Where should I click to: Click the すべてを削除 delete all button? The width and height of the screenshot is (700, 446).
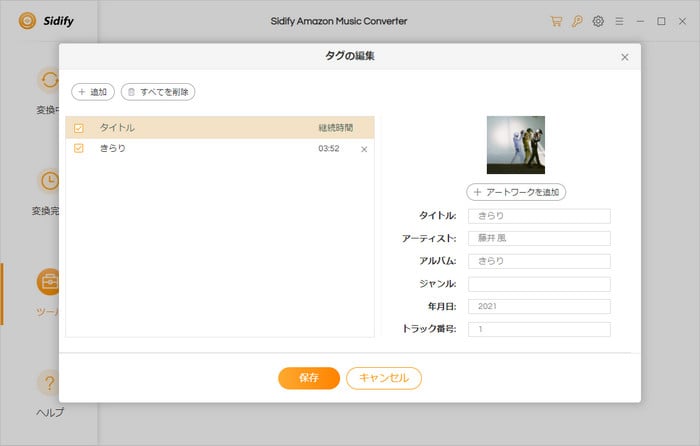tap(158, 92)
